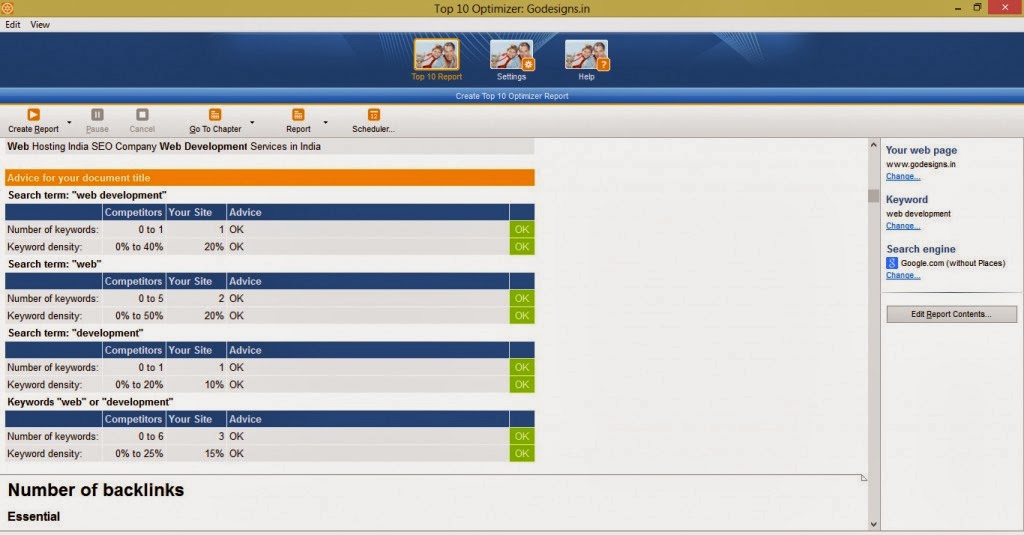Click green OK badge for 0 to 5 row
Viewport: 1024px width, 535px height.
[522, 299]
